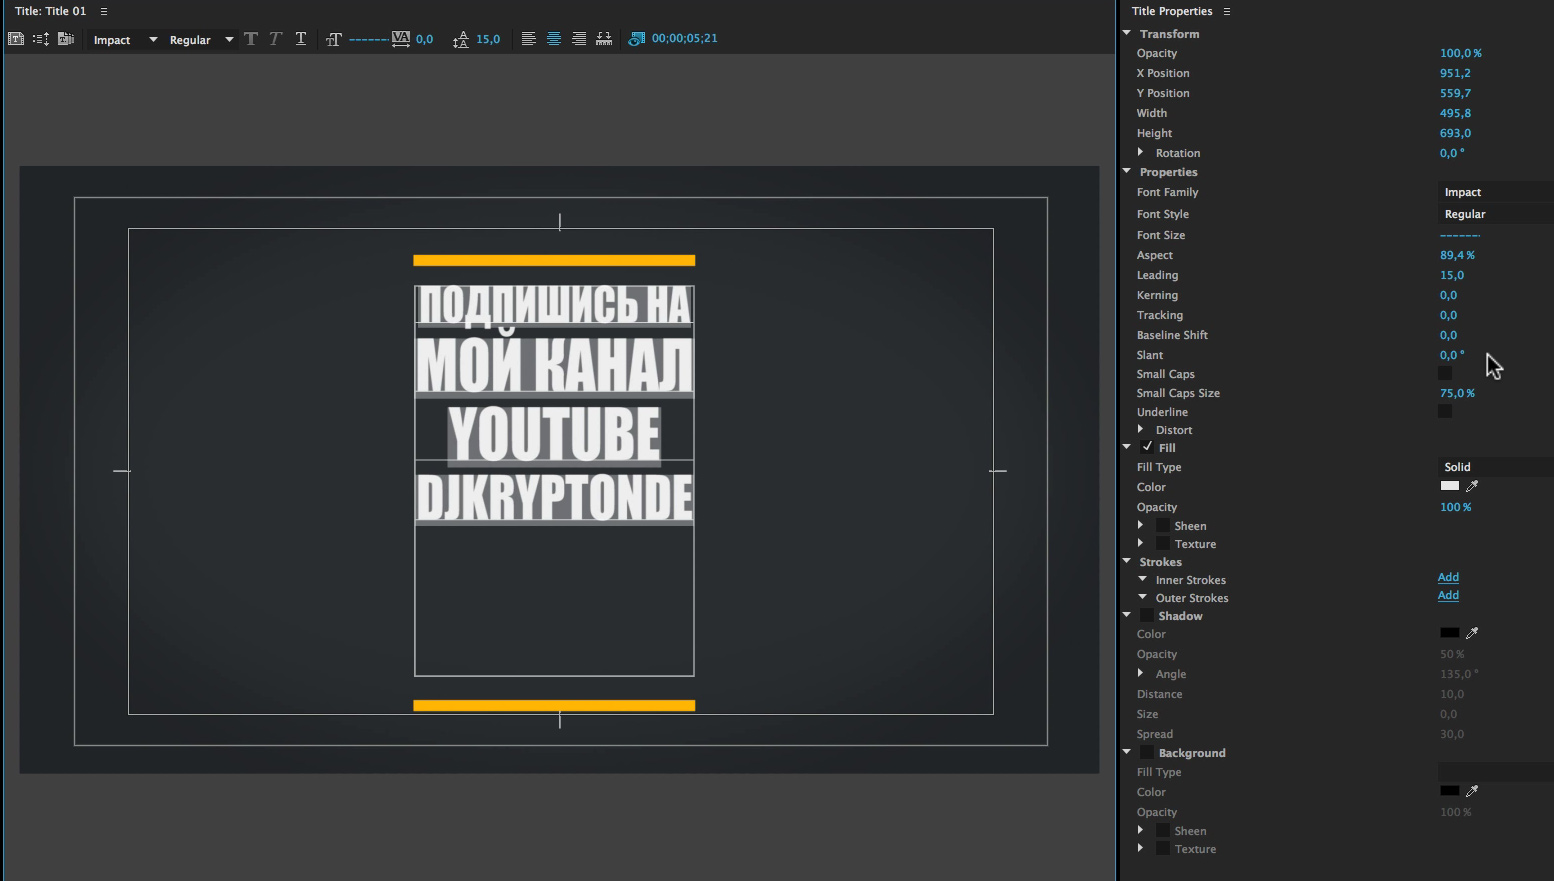Click the Templates icon in the toolbar
The width and height of the screenshot is (1554, 881).
coord(66,39)
